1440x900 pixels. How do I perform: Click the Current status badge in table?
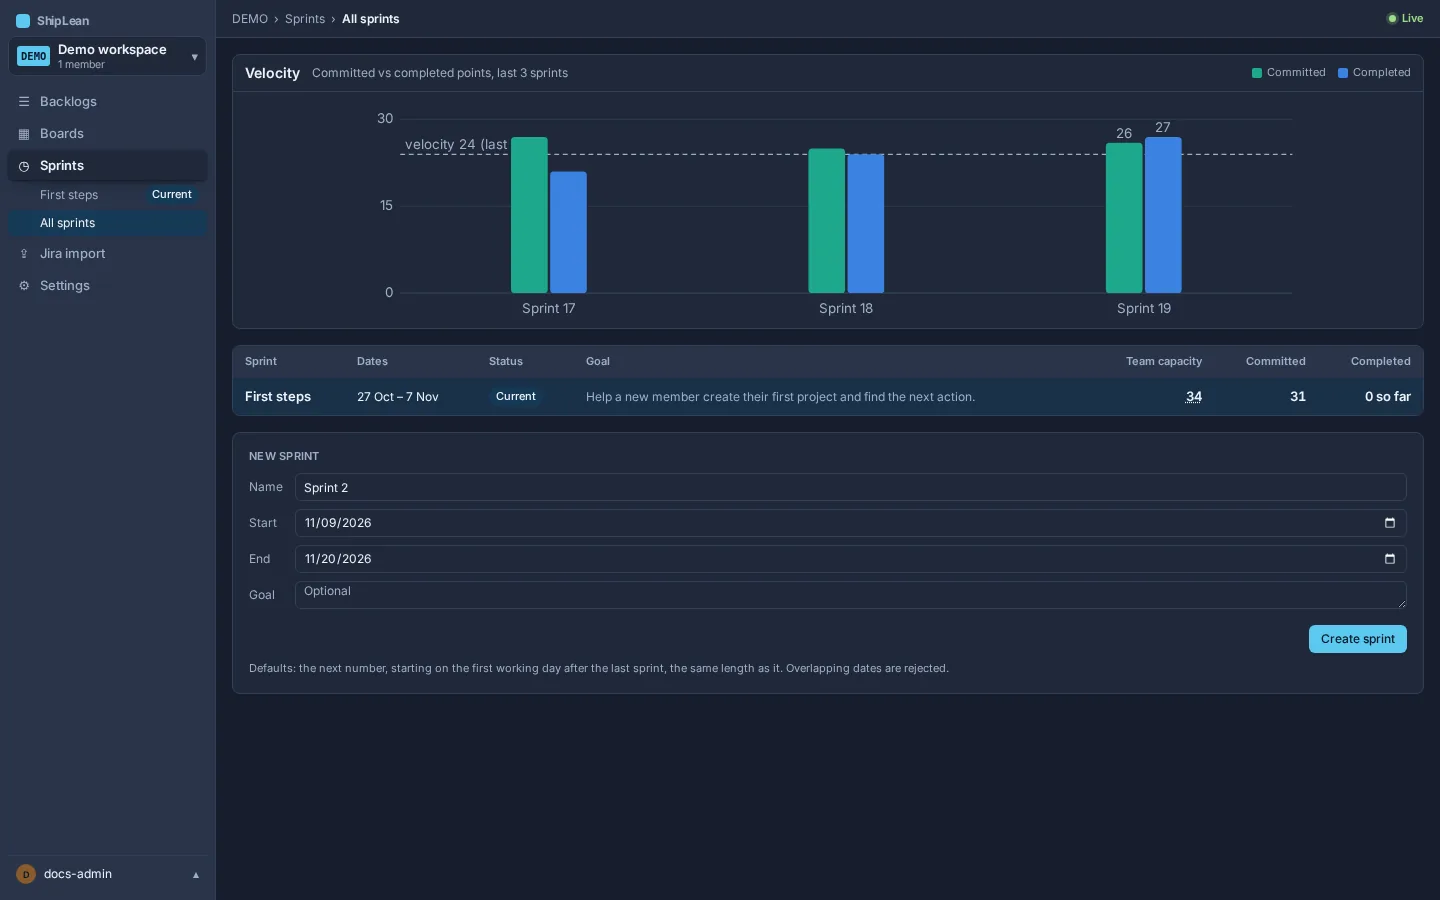click(x=516, y=397)
